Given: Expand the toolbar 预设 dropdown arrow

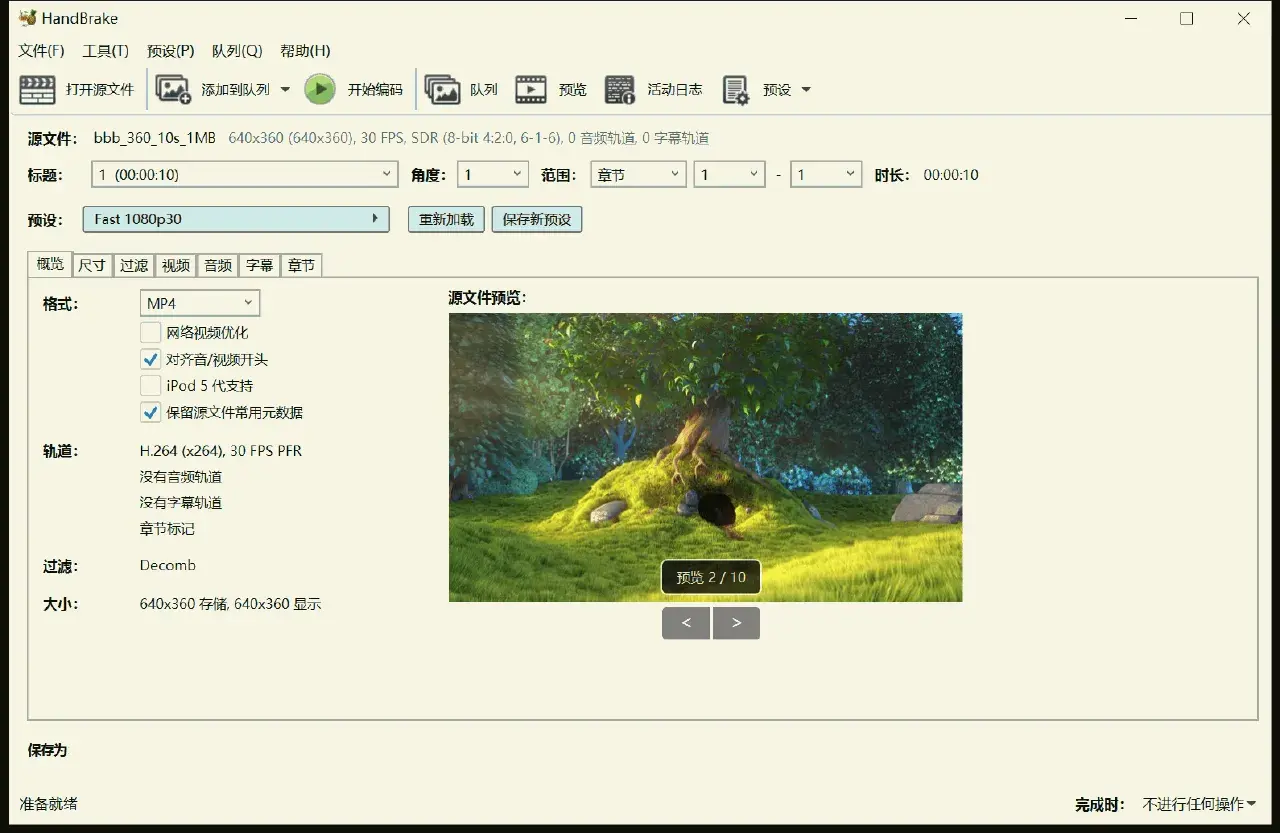Looking at the screenshot, I should [806, 89].
